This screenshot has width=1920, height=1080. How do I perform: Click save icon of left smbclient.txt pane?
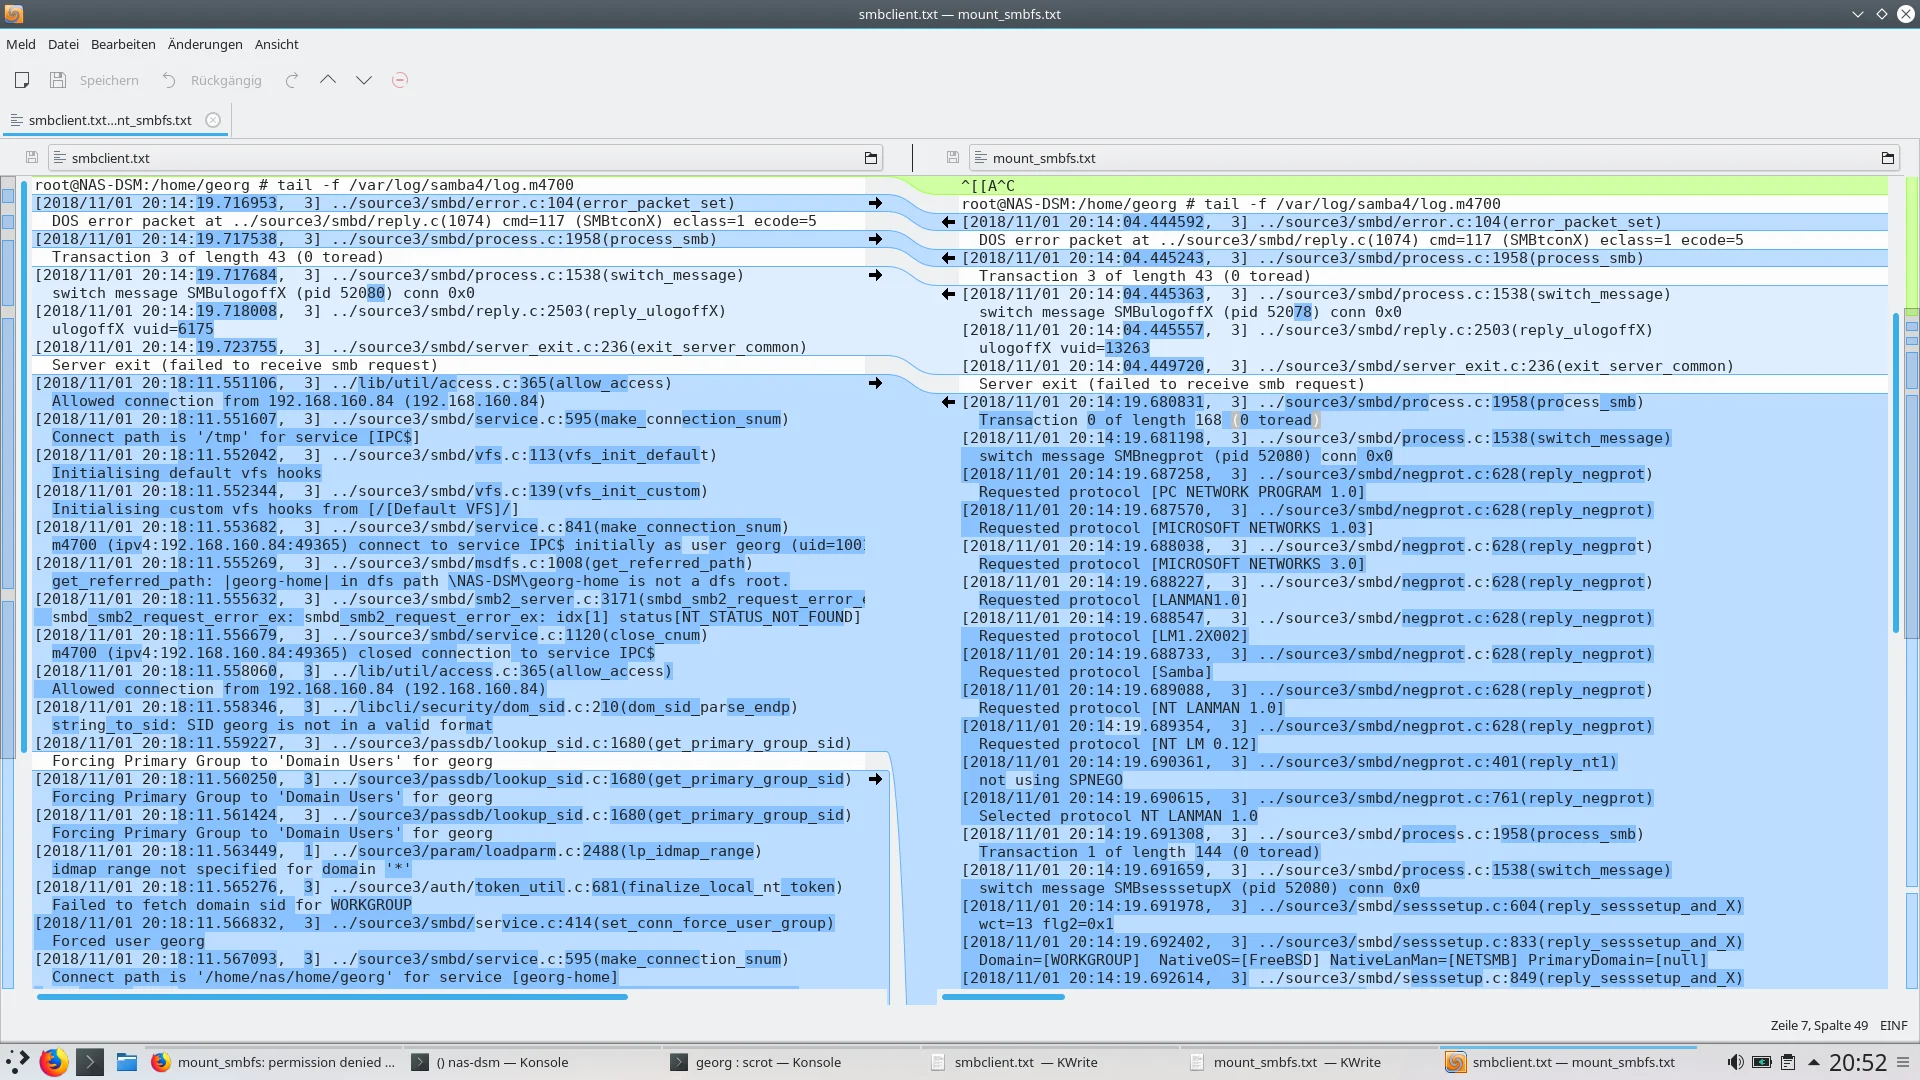click(x=32, y=158)
